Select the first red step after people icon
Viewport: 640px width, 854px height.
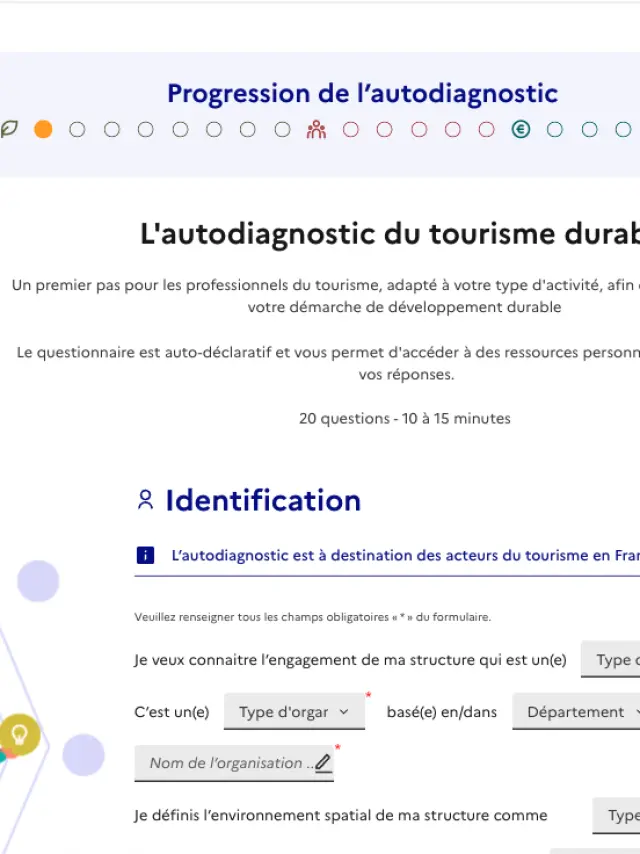[x=350, y=129]
